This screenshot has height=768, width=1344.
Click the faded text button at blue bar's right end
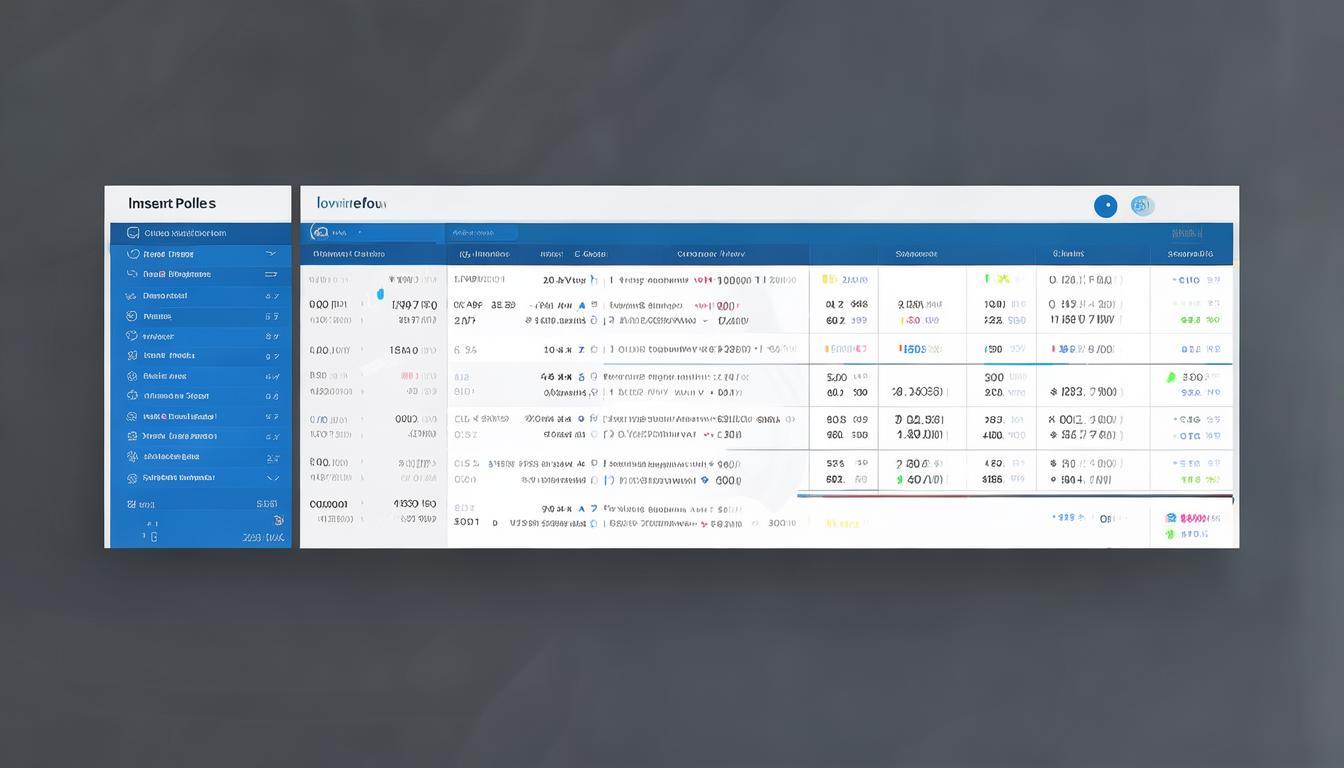coord(1186,233)
